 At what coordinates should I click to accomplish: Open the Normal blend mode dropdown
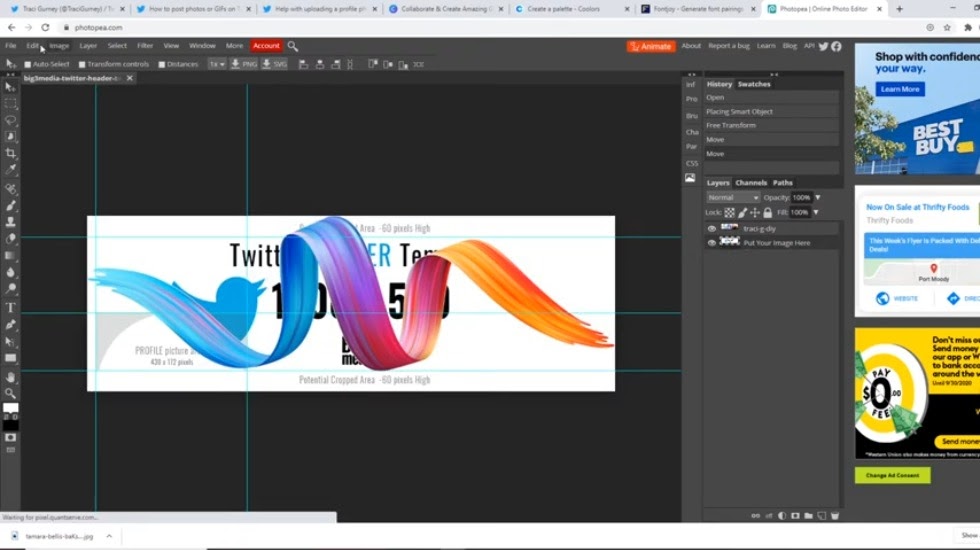pos(732,198)
